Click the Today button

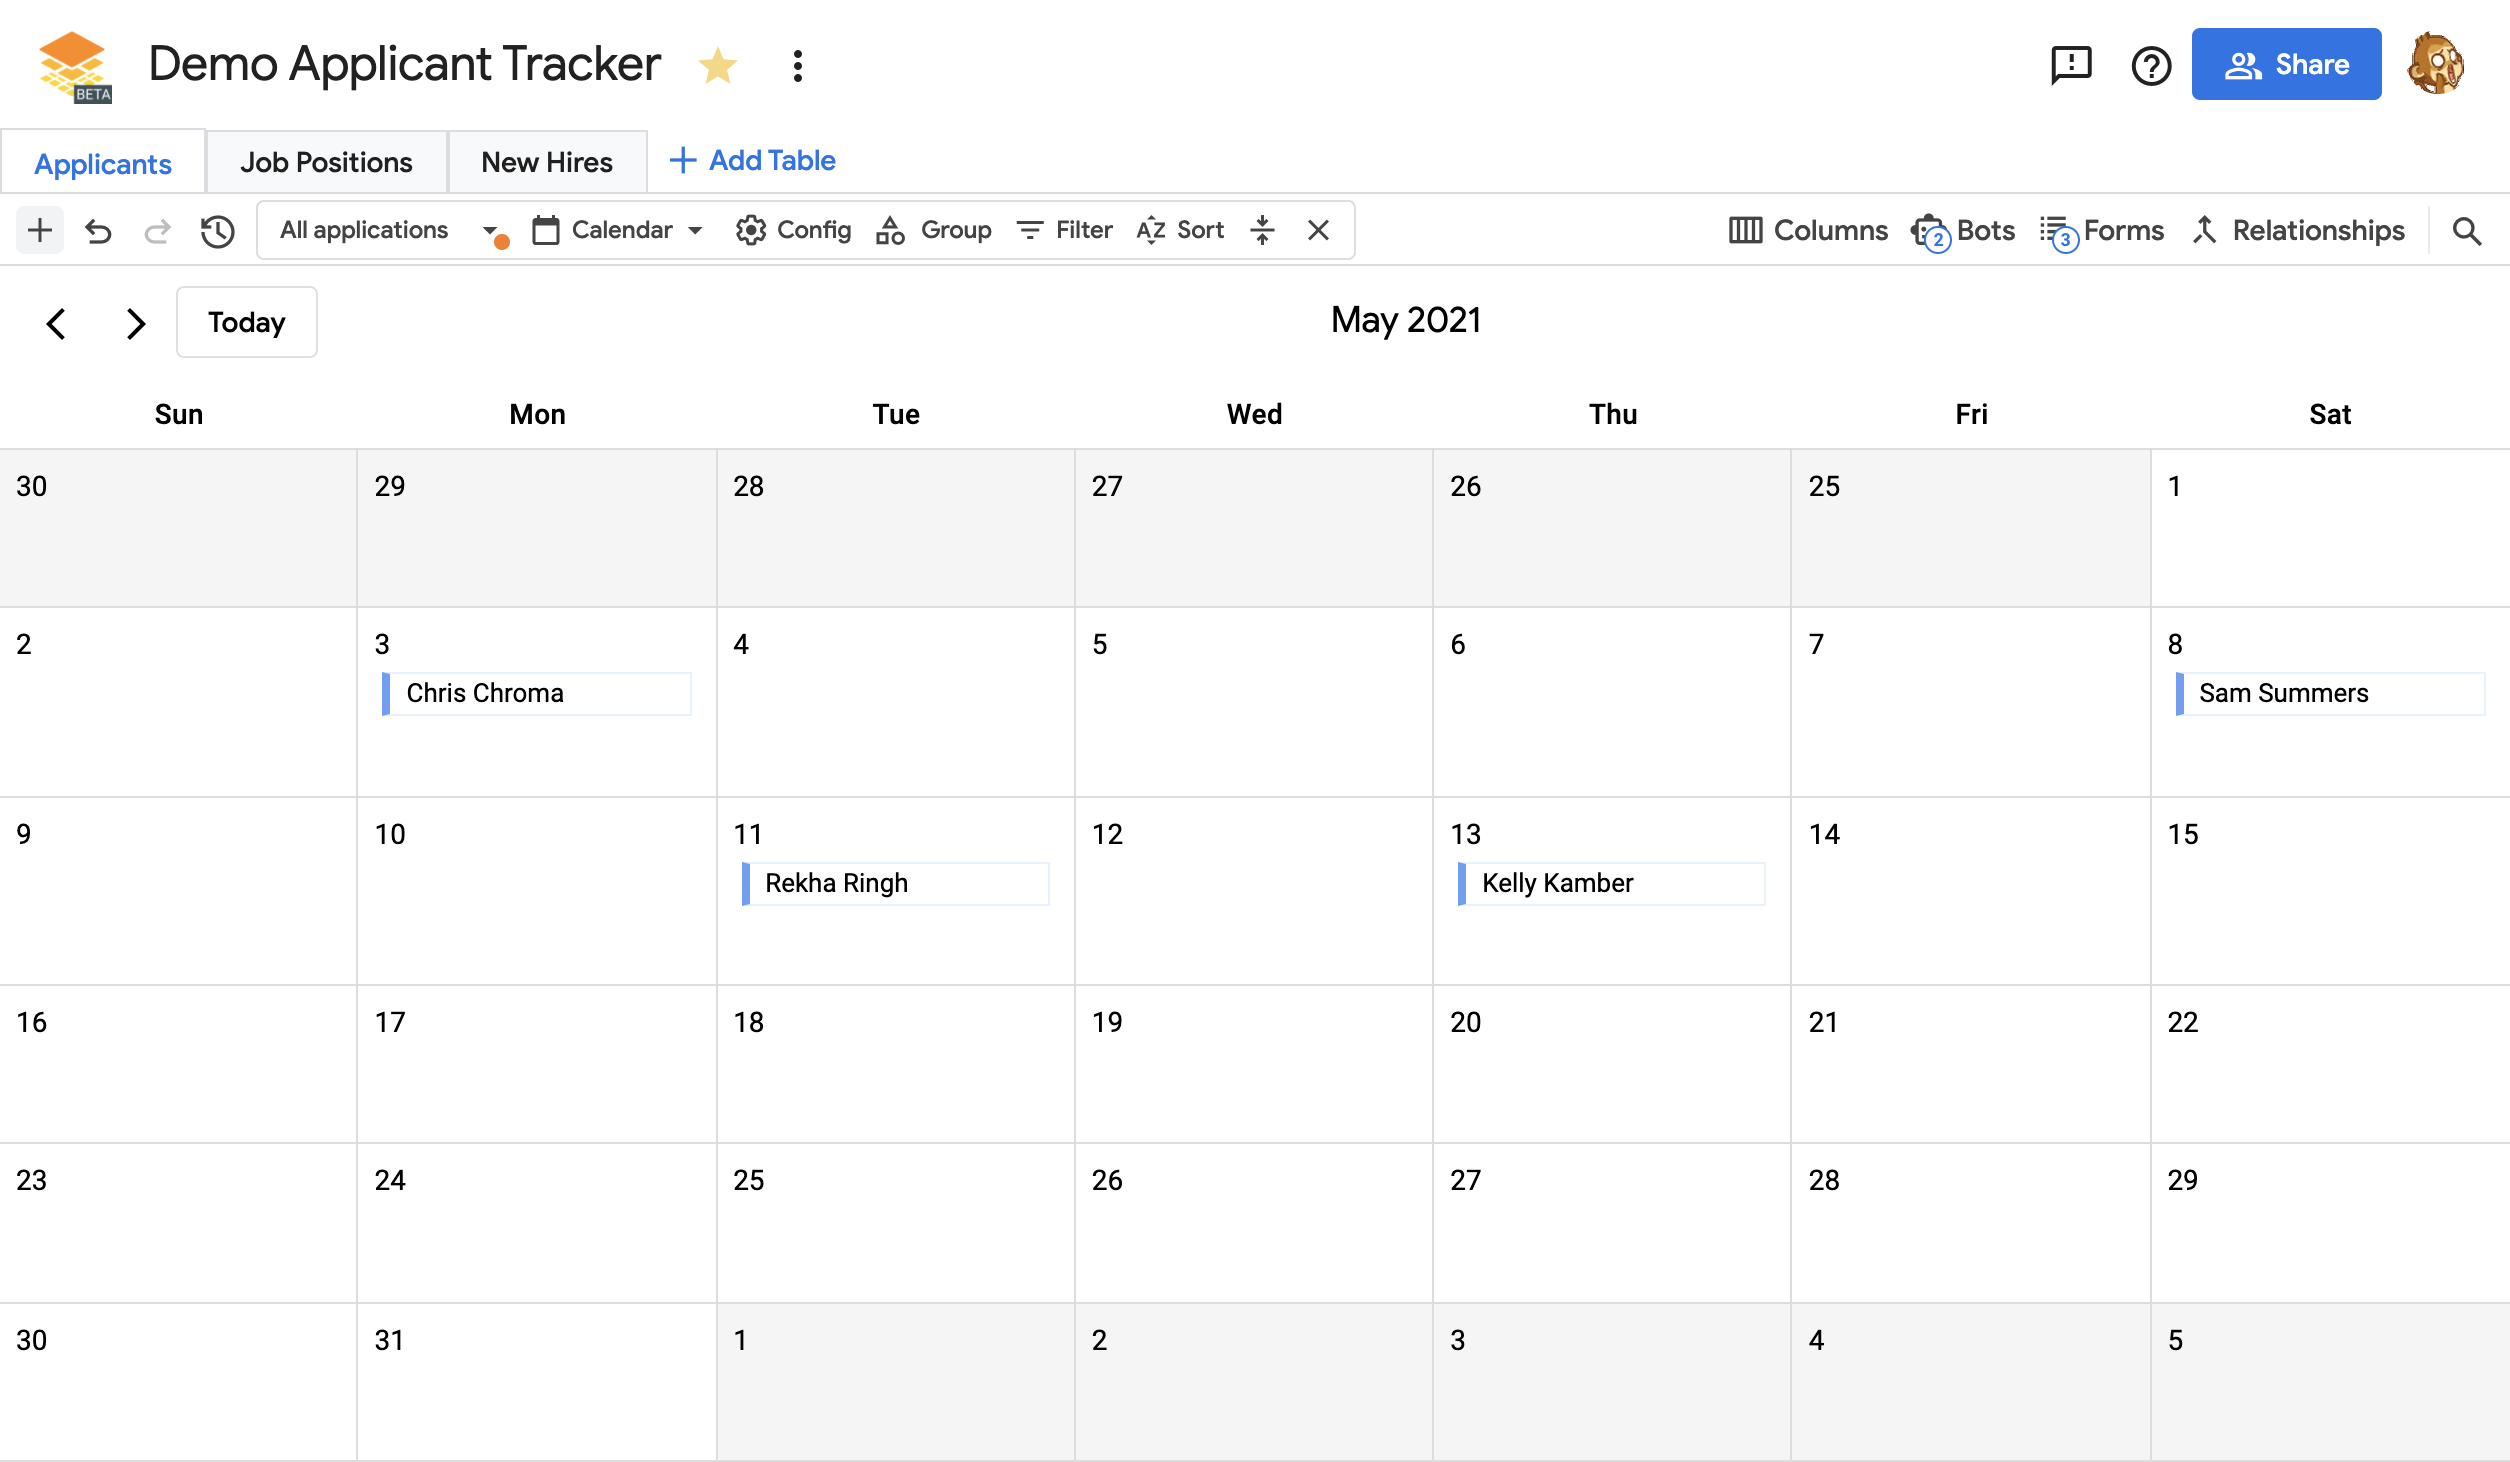click(247, 322)
